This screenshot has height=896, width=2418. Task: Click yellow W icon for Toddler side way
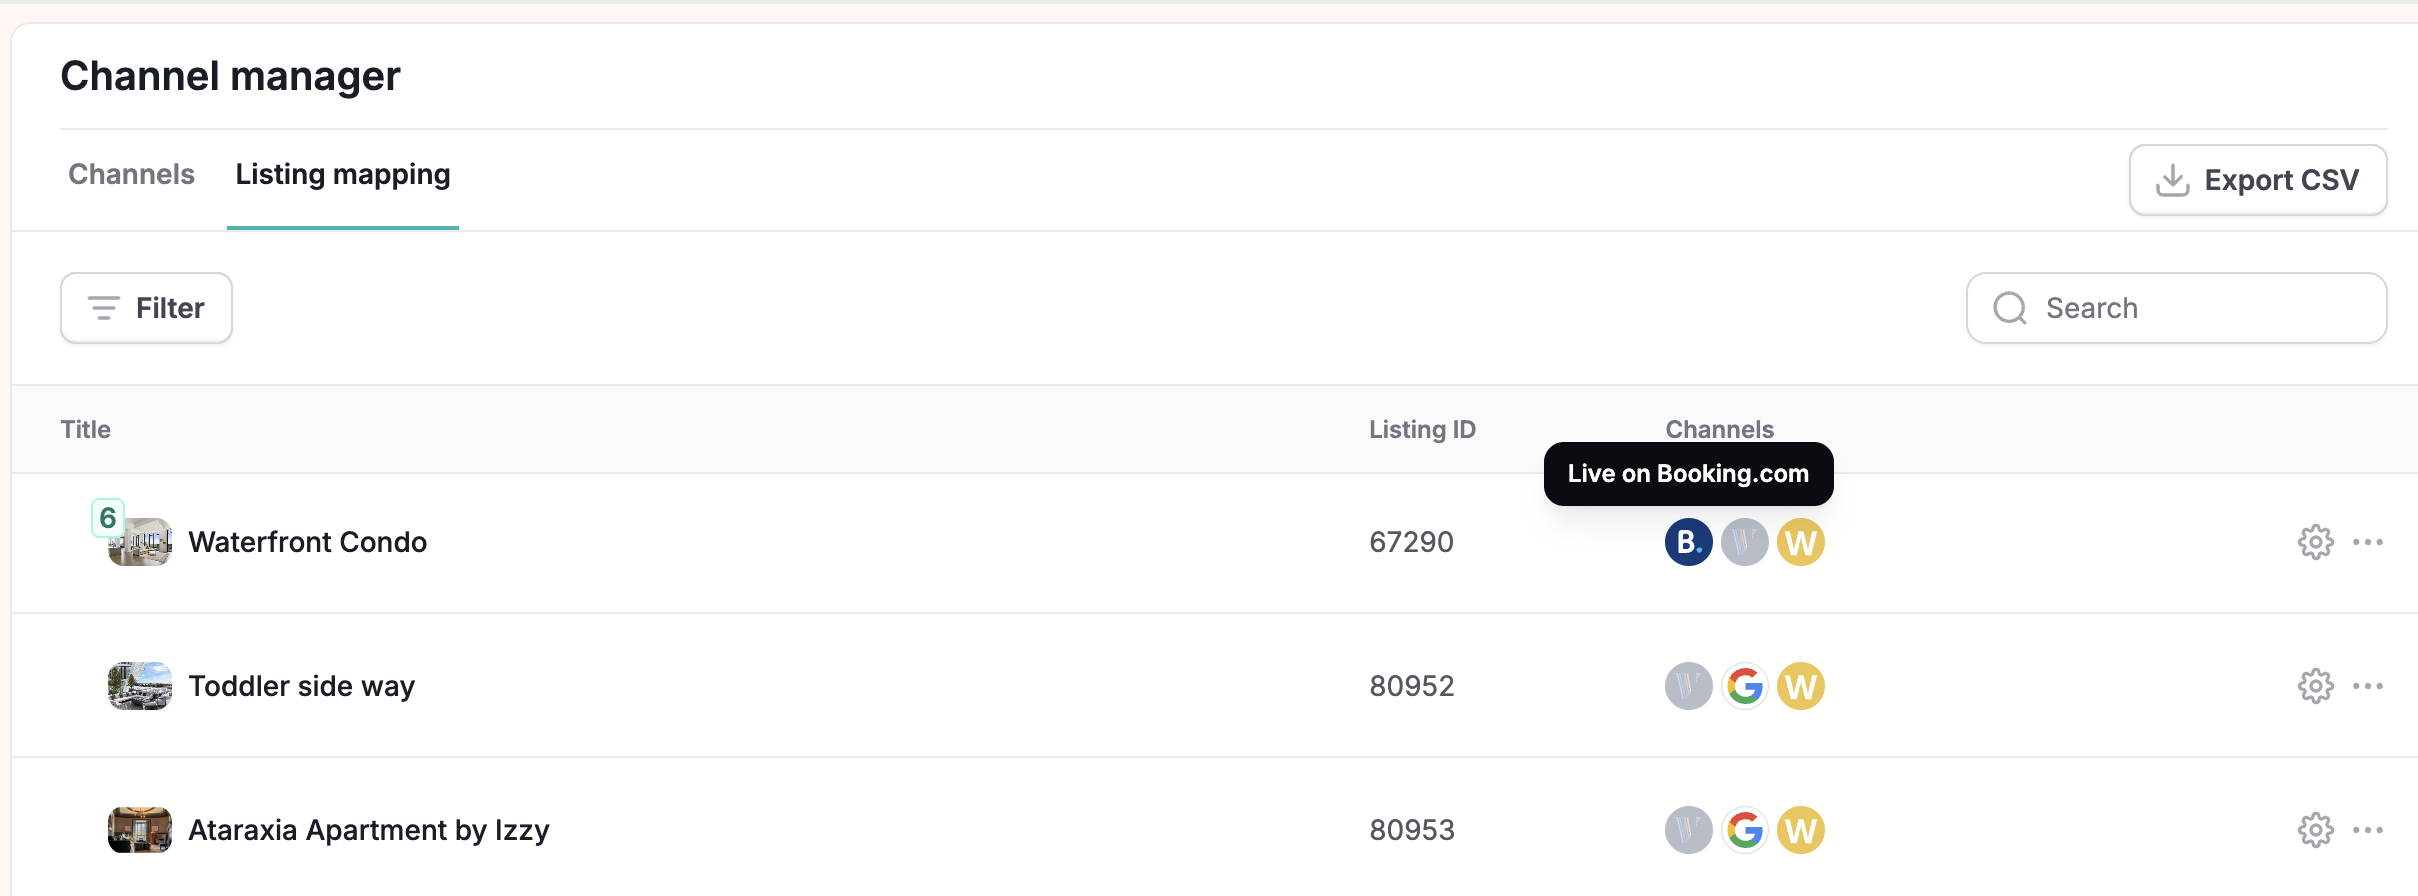1800,686
